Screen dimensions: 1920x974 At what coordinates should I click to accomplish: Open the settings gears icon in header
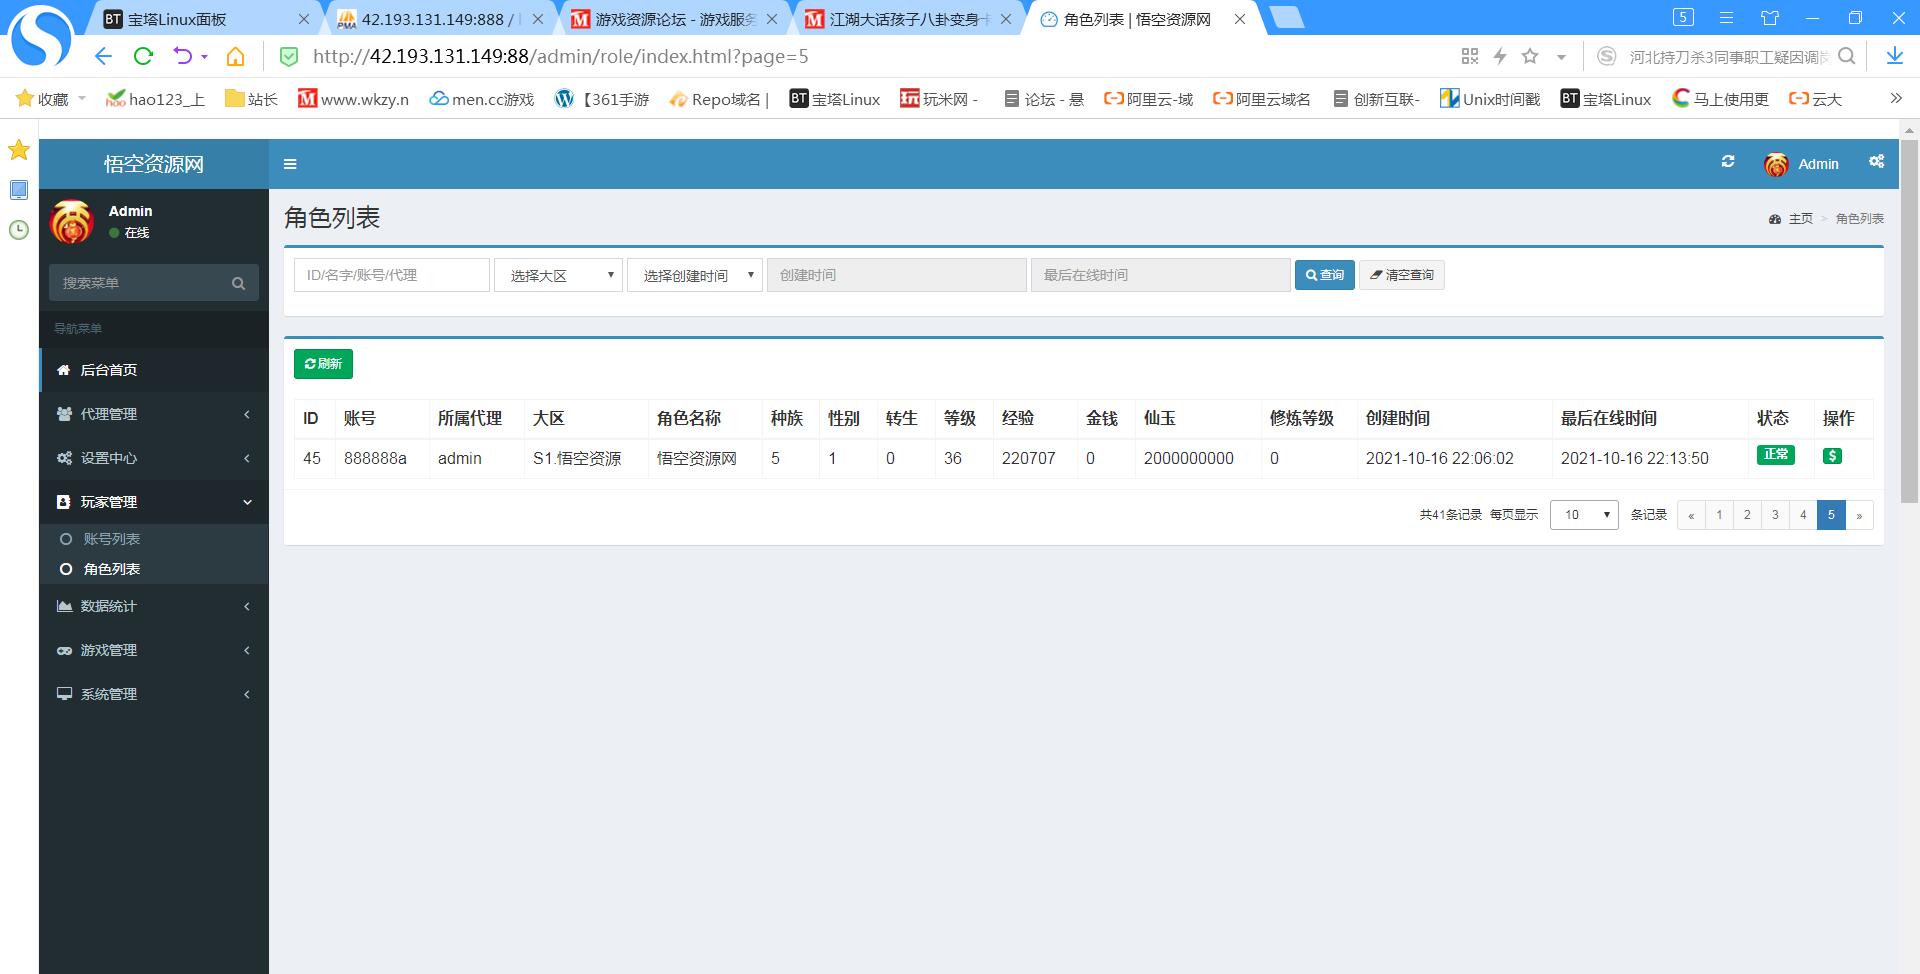tap(1876, 162)
